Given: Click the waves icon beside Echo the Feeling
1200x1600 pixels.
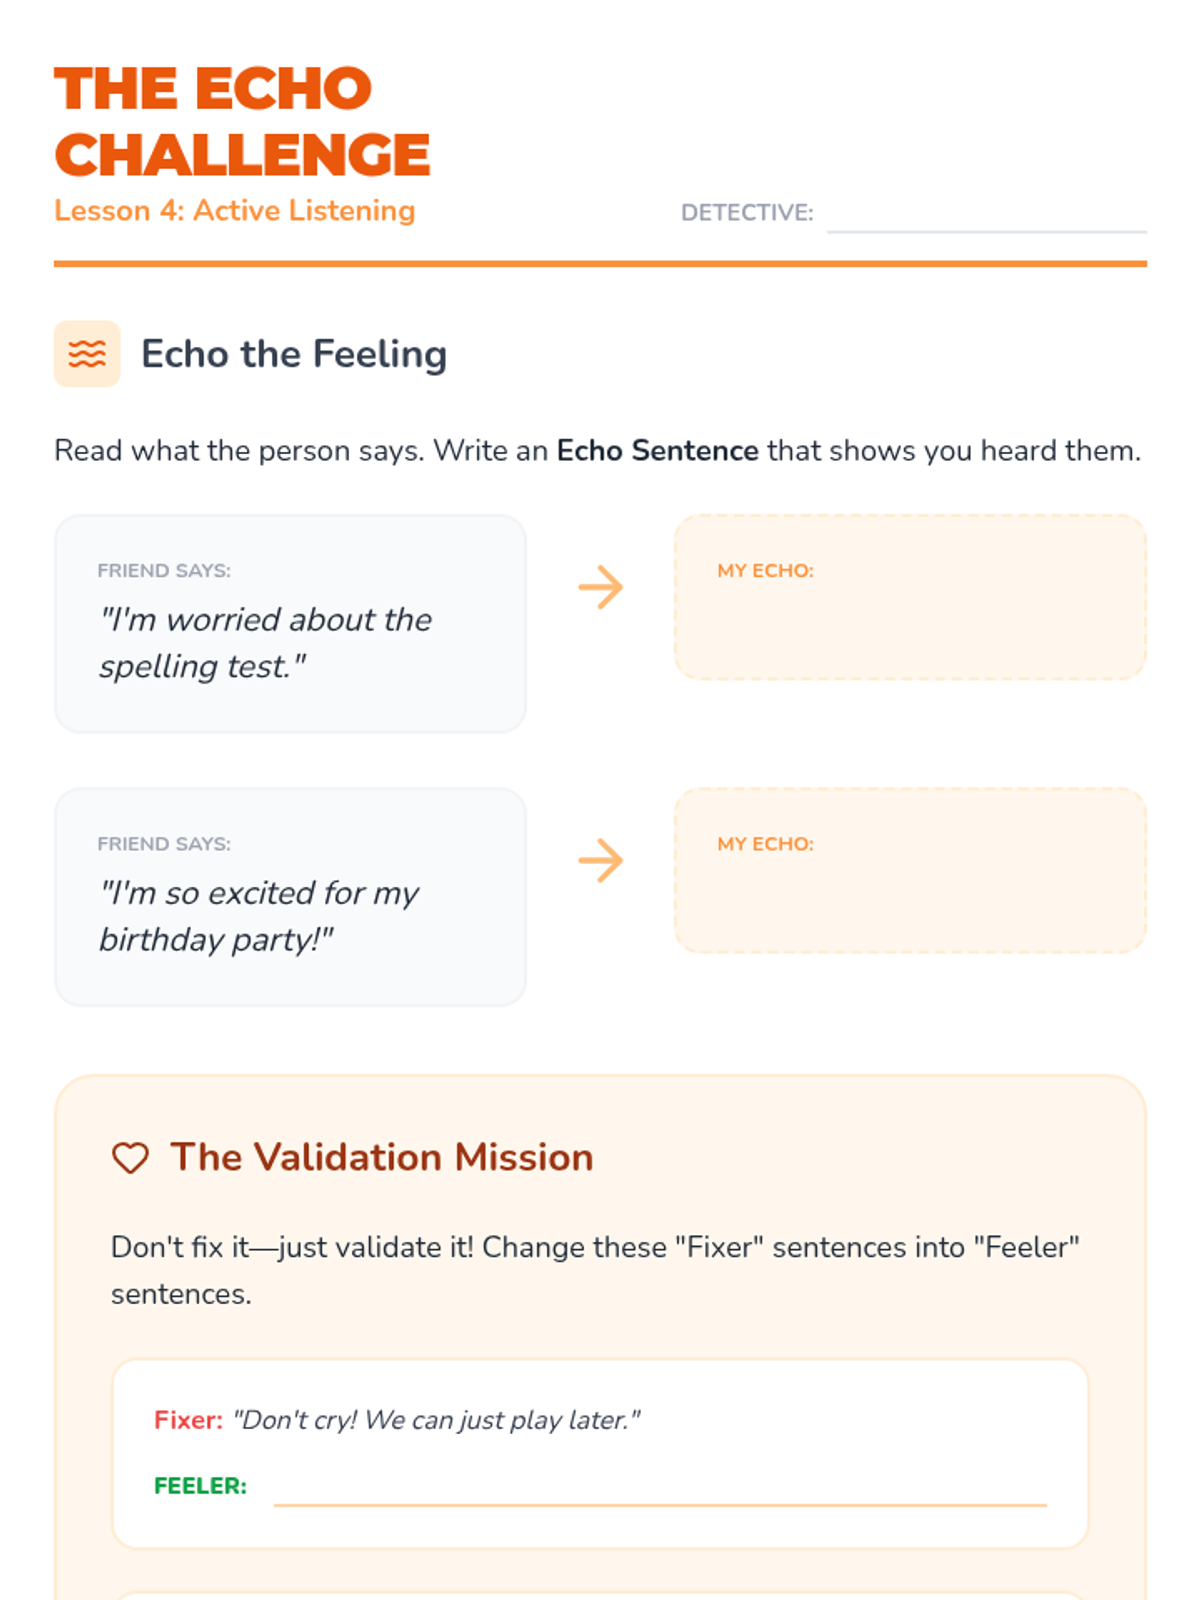Looking at the screenshot, I should (x=87, y=354).
